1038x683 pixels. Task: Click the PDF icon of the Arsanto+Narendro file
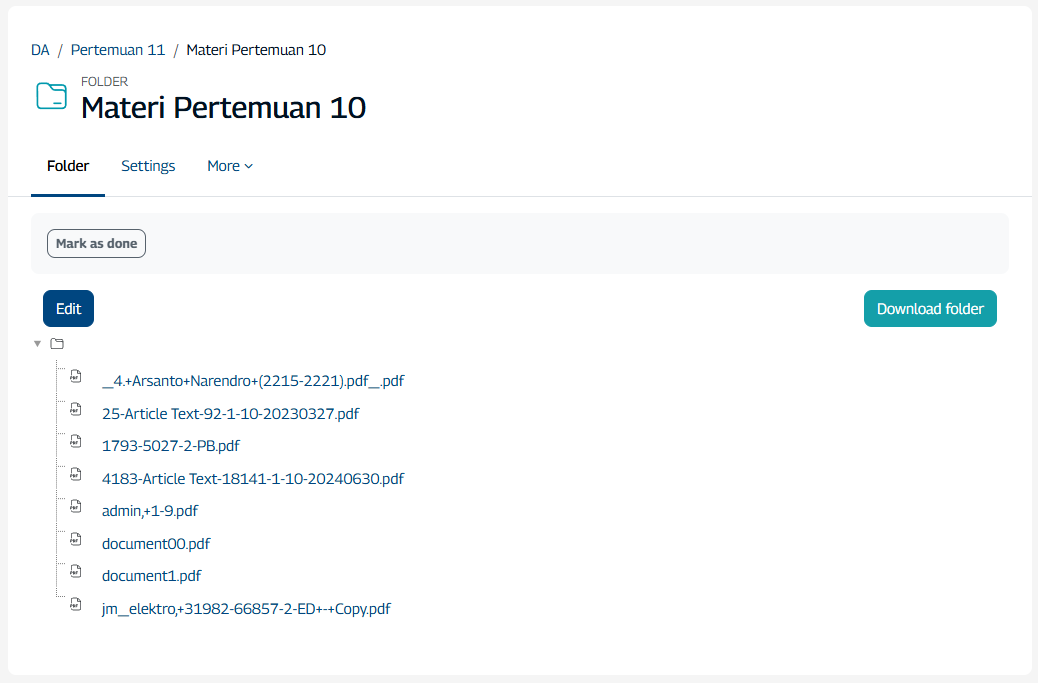75,376
